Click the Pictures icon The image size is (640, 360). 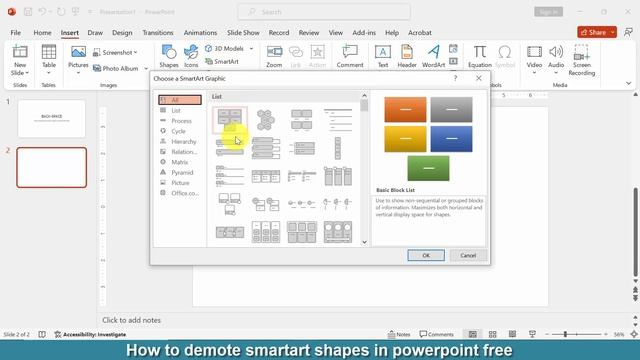pyautogui.click(x=78, y=52)
